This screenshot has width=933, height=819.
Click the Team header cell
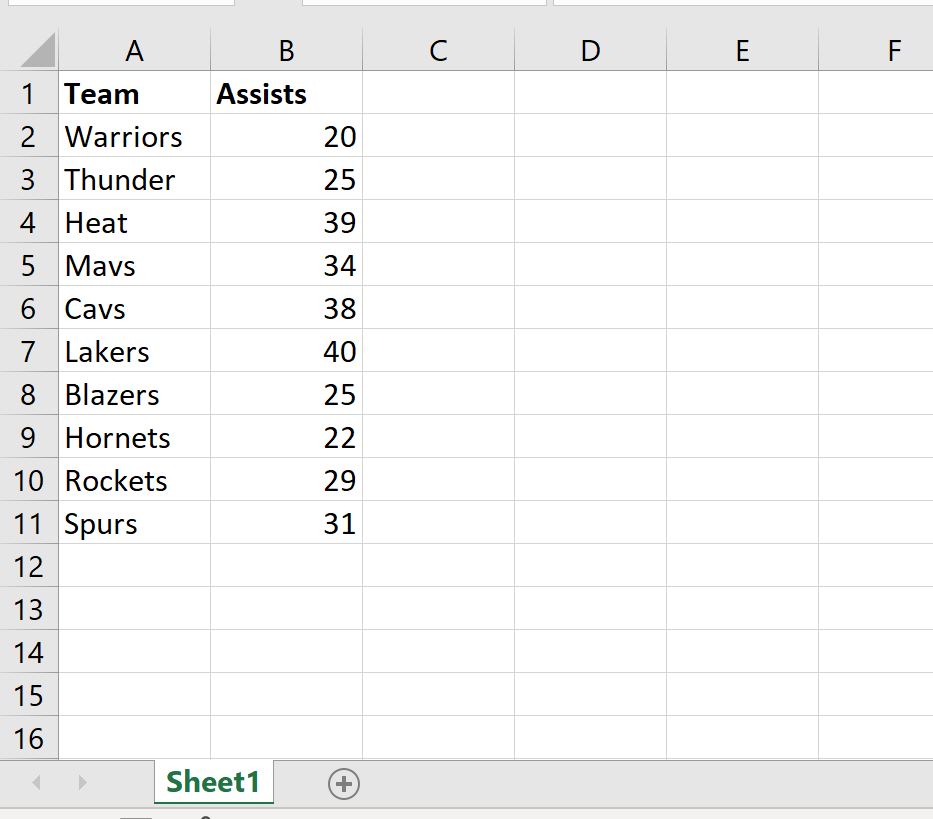pyautogui.click(x=134, y=94)
